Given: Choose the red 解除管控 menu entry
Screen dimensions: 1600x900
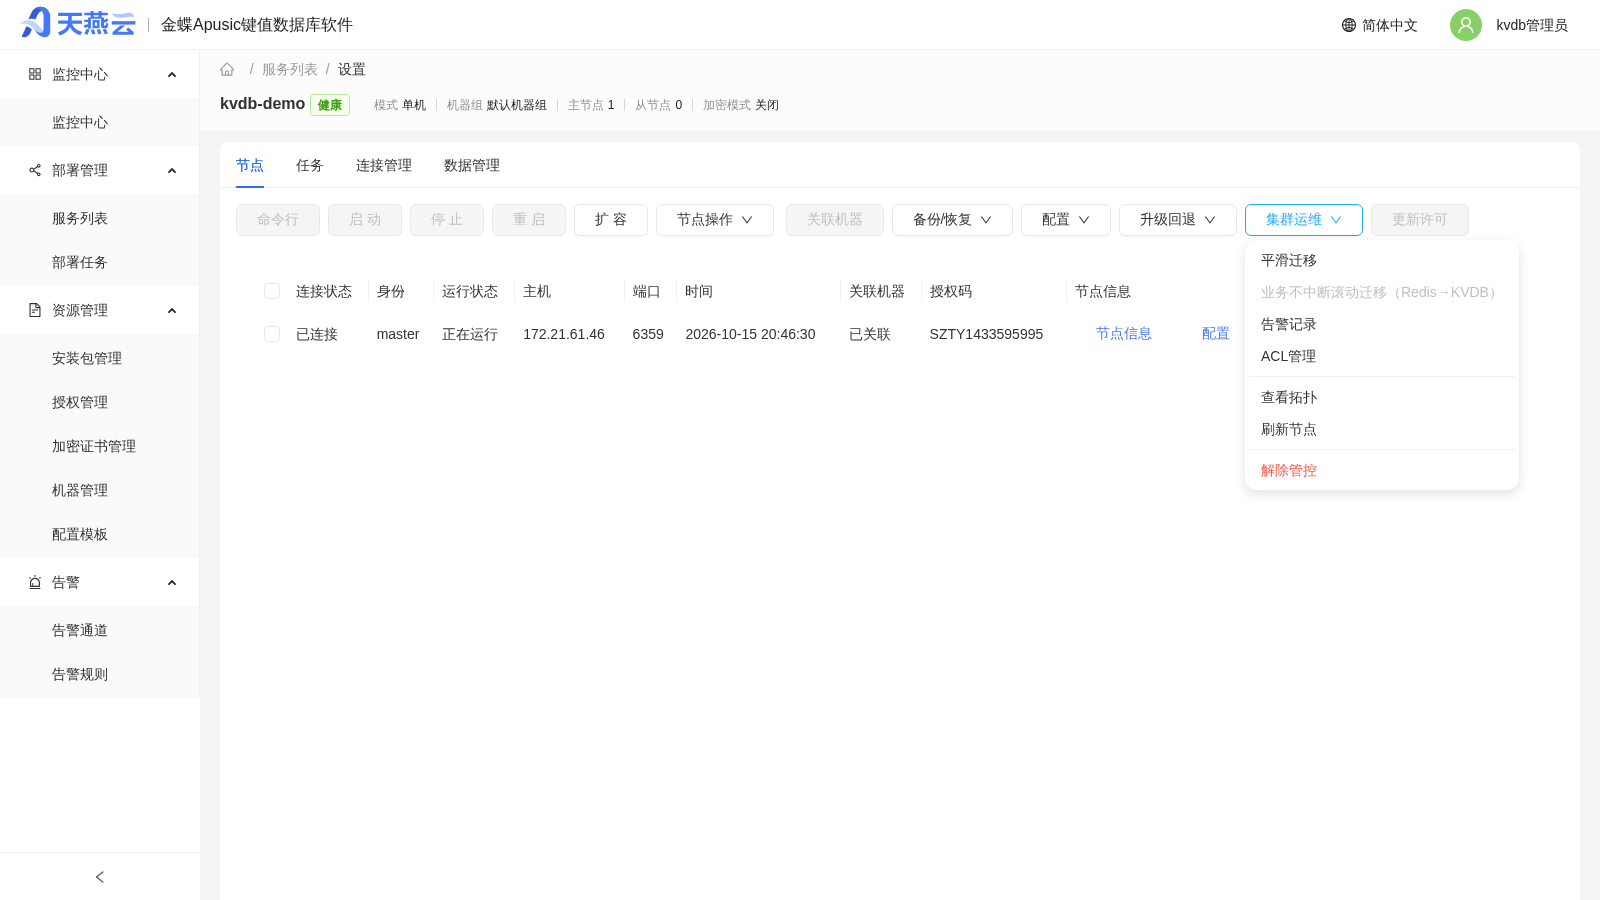Looking at the screenshot, I should tap(1382, 470).
